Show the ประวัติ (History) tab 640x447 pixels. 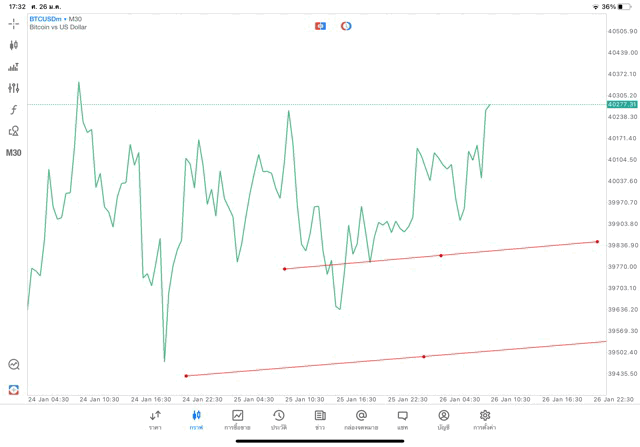(278, 420)
